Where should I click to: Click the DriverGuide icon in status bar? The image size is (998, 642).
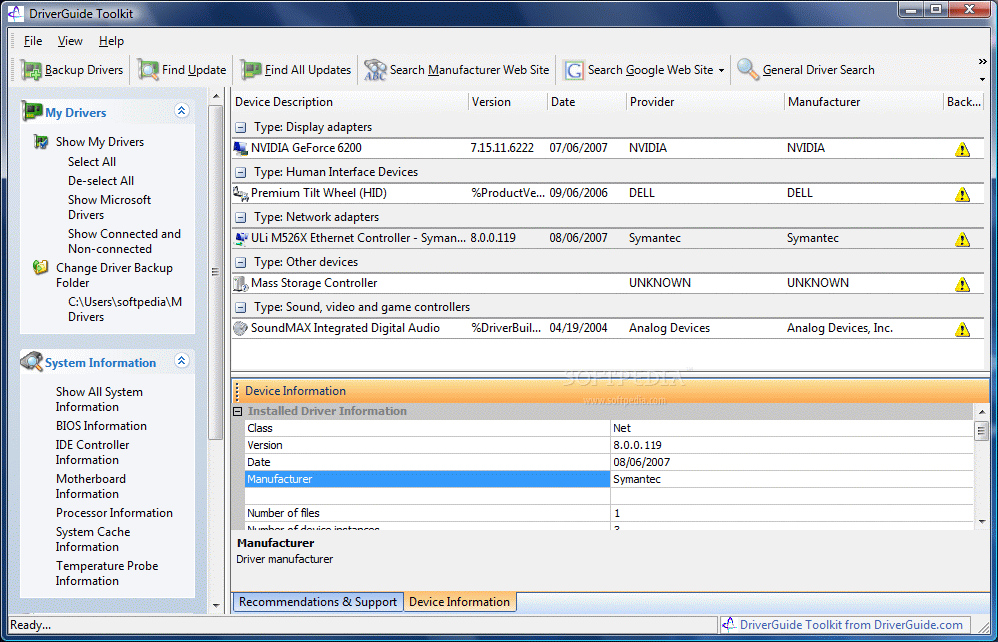point(729,625)
